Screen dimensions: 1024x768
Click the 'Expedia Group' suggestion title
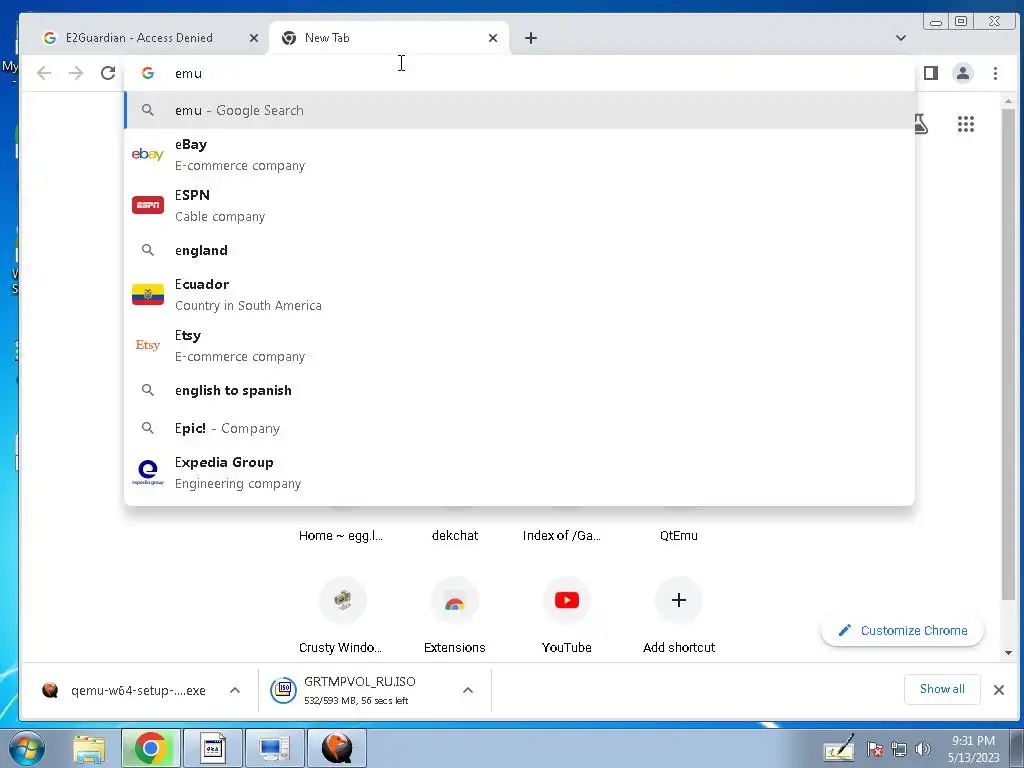224,462
